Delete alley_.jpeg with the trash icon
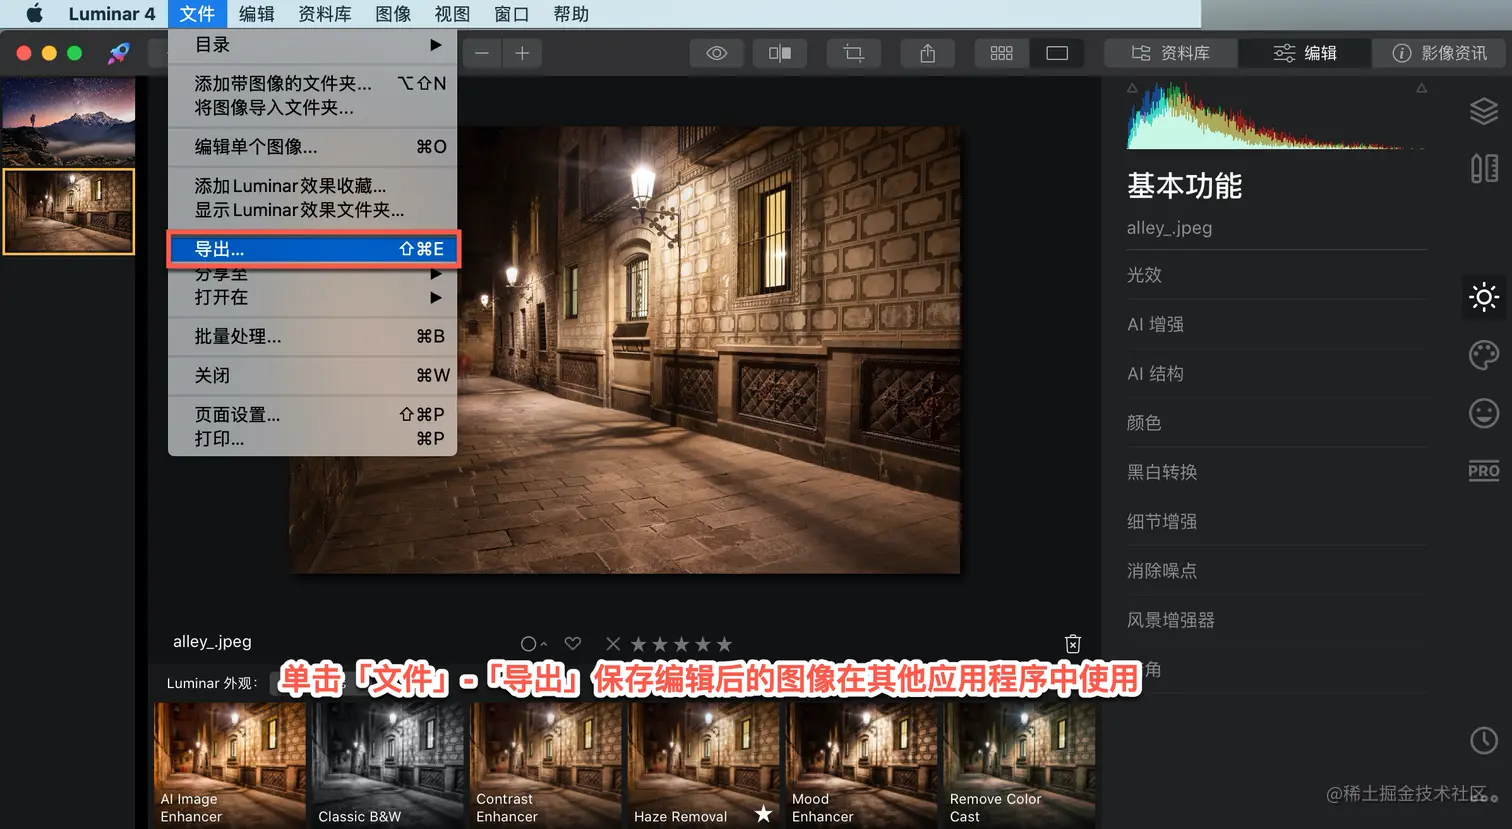 point(1073,643)
